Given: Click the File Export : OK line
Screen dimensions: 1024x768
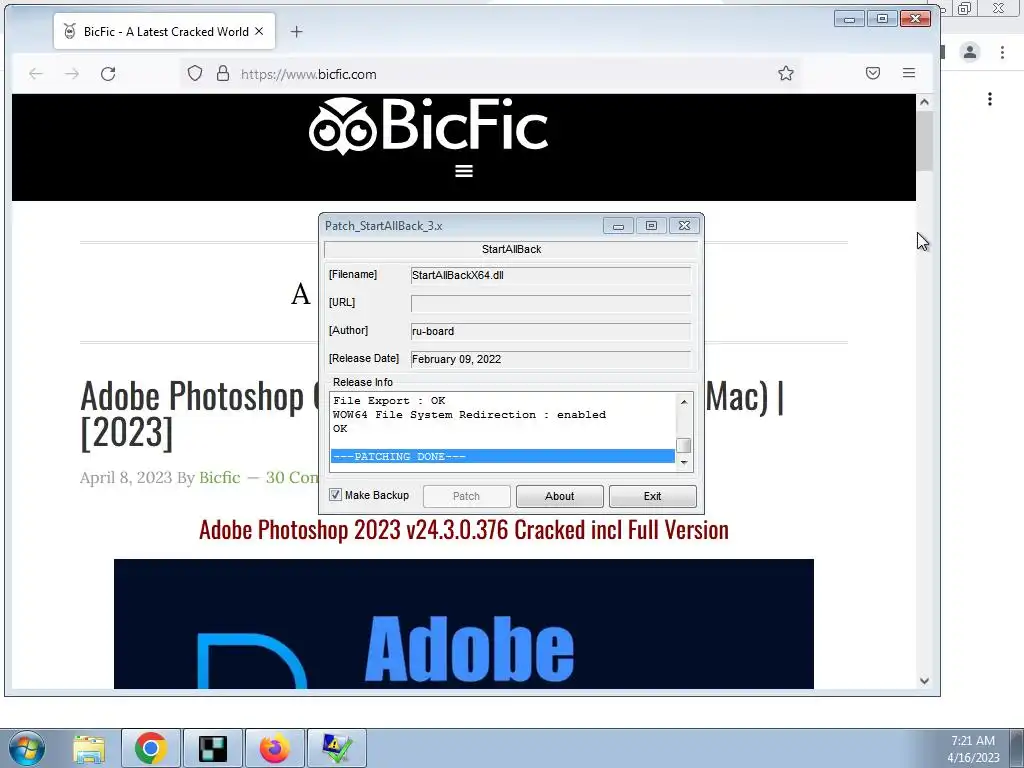Looking at the screenshot, I should [389, 400].
